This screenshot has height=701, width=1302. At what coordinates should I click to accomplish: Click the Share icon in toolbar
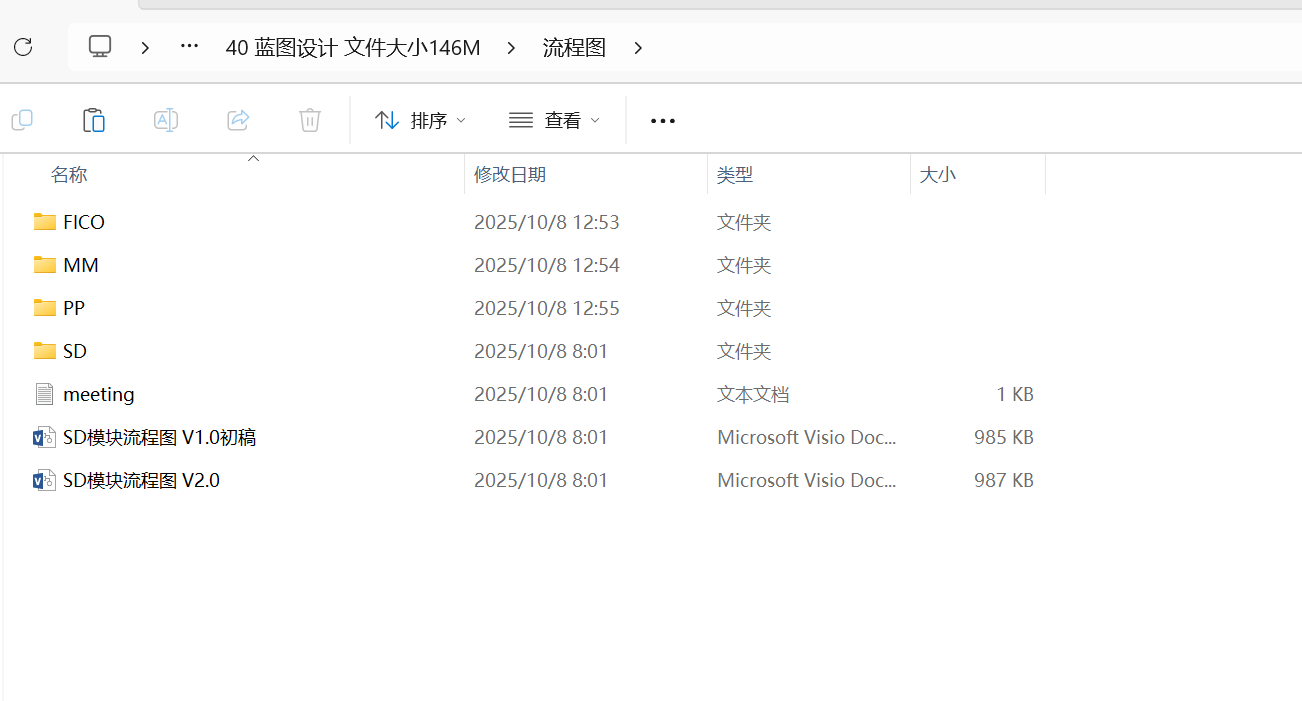pyautogui.click(x=238, y=120)
